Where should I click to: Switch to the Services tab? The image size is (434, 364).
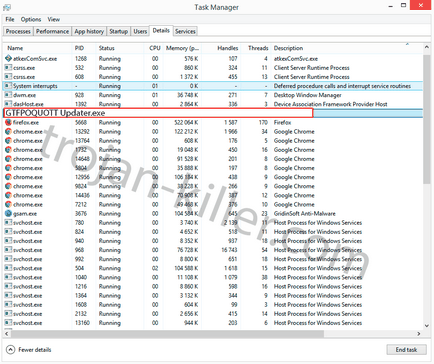(185, 31)
